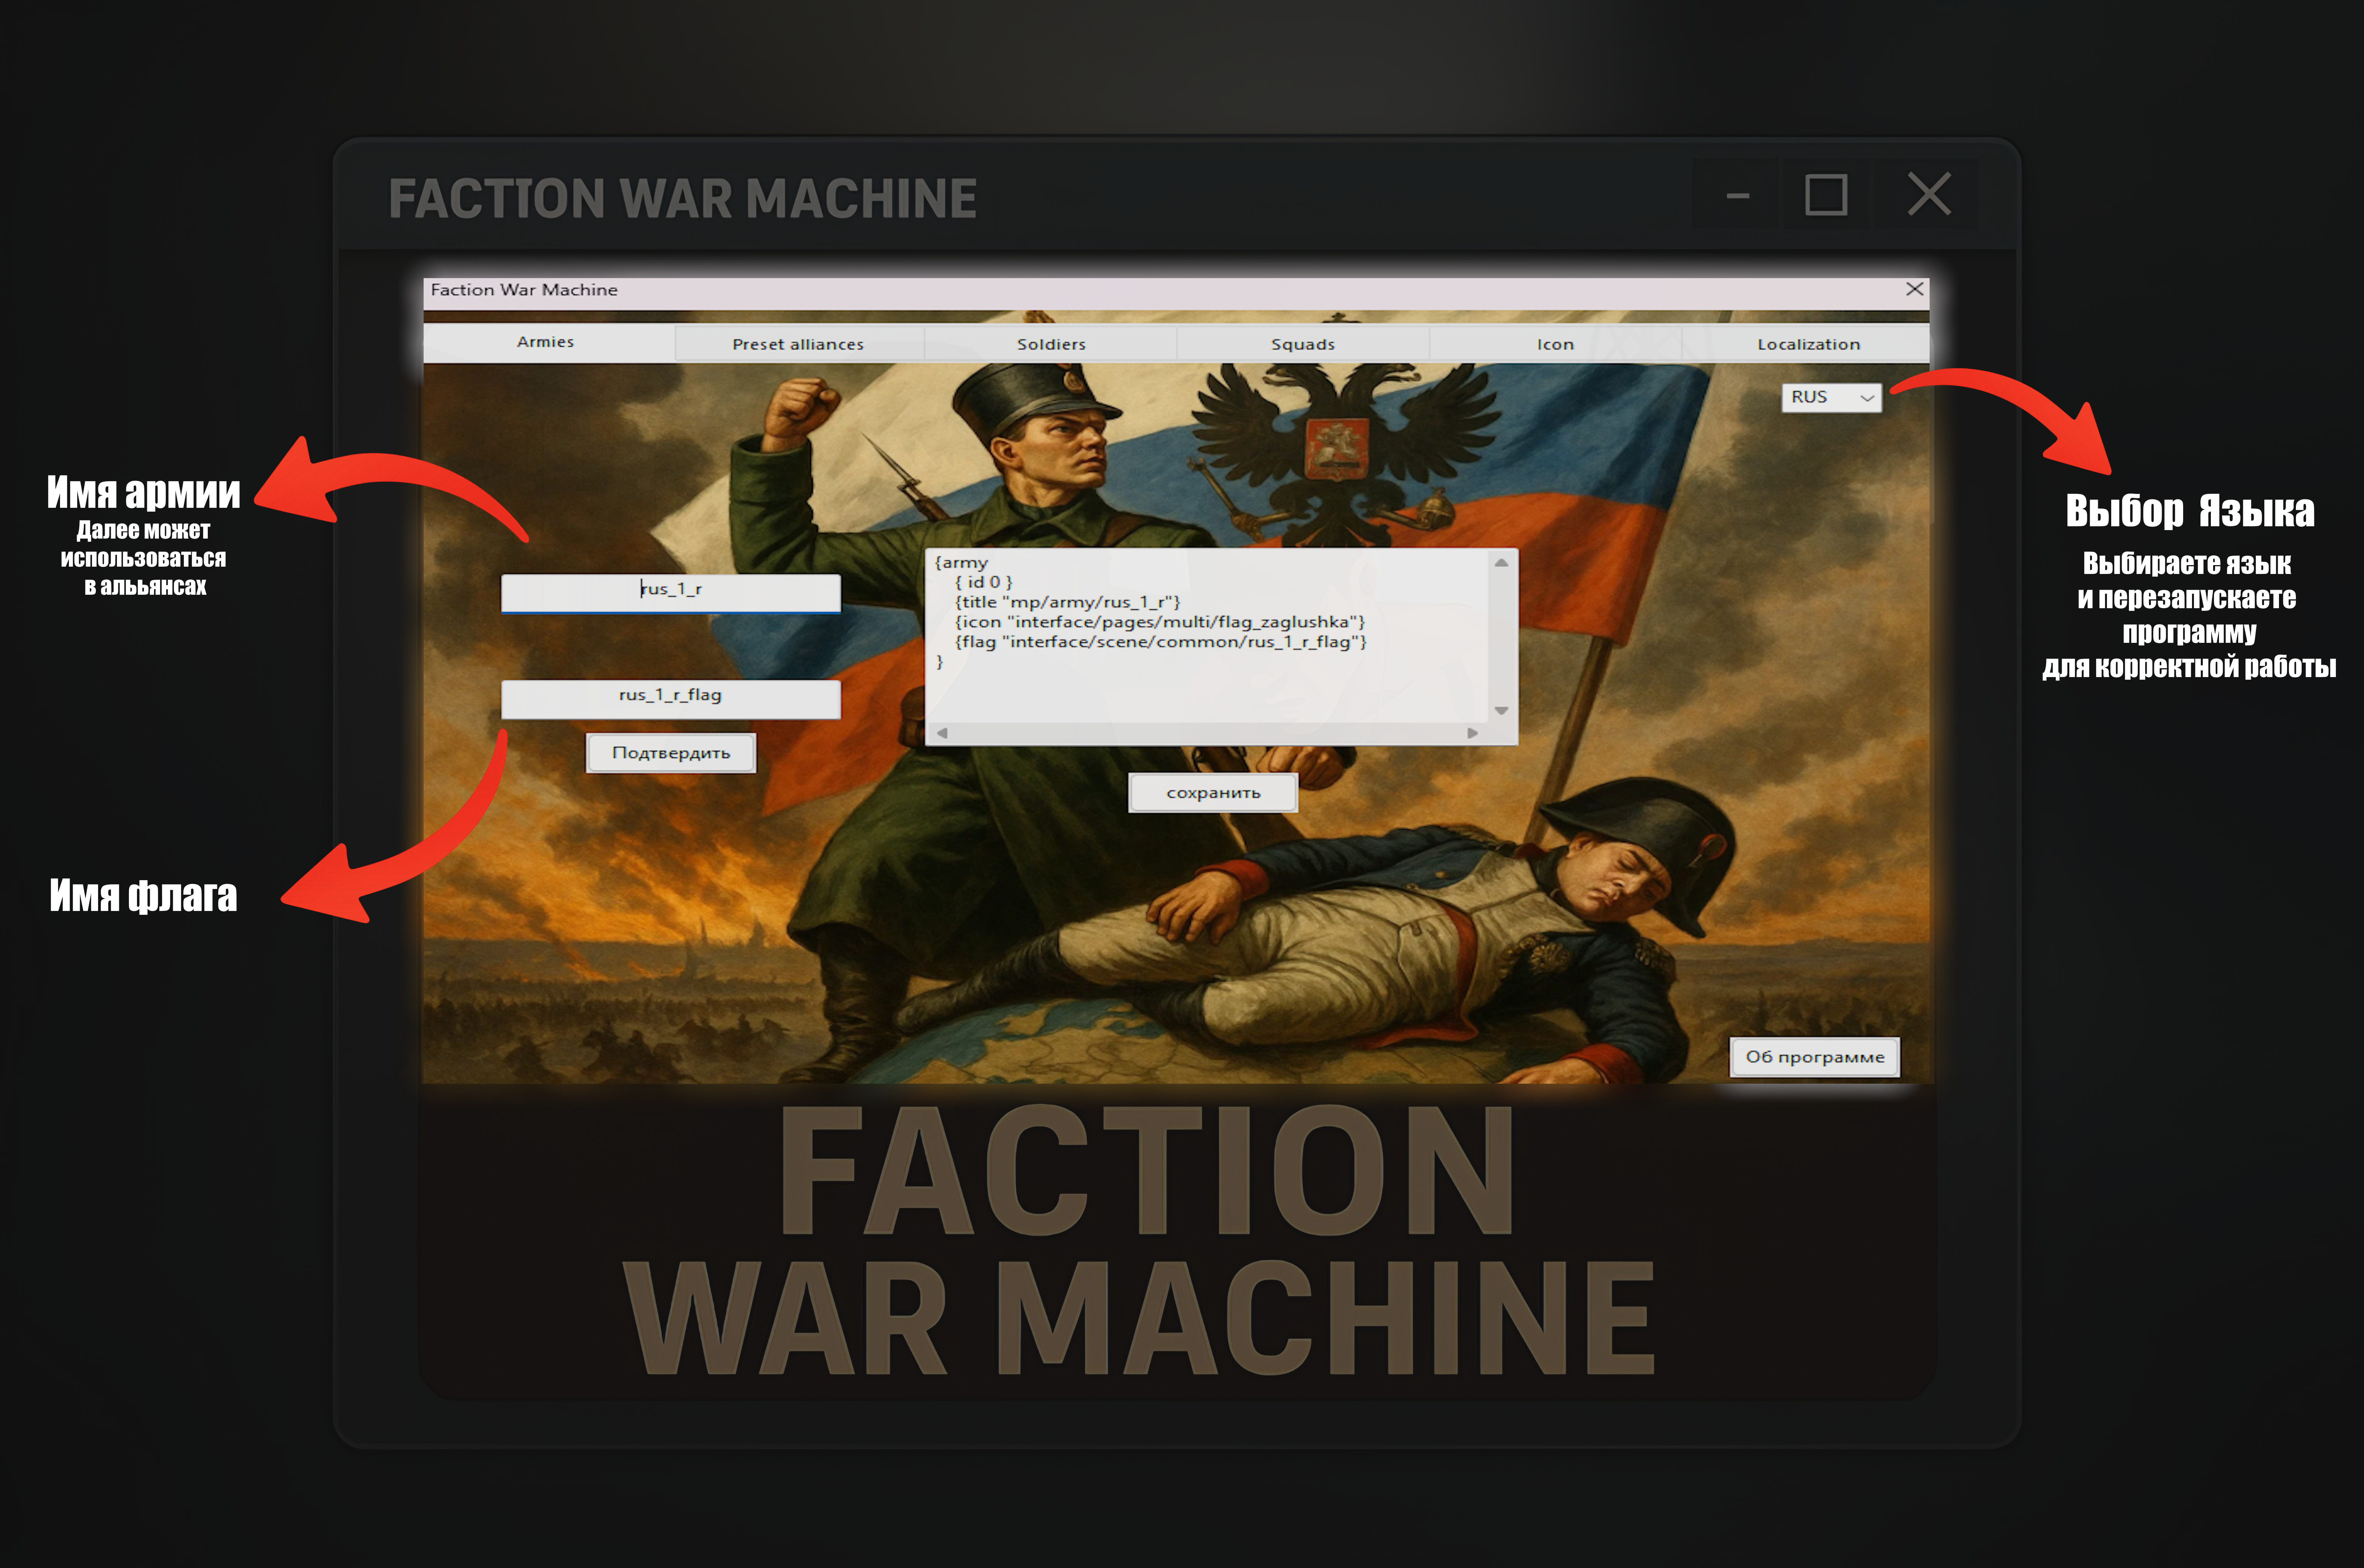This screenshot has width=2364, height=1568.
Task: Open the Localization tab
Action: pos(1808,344)
